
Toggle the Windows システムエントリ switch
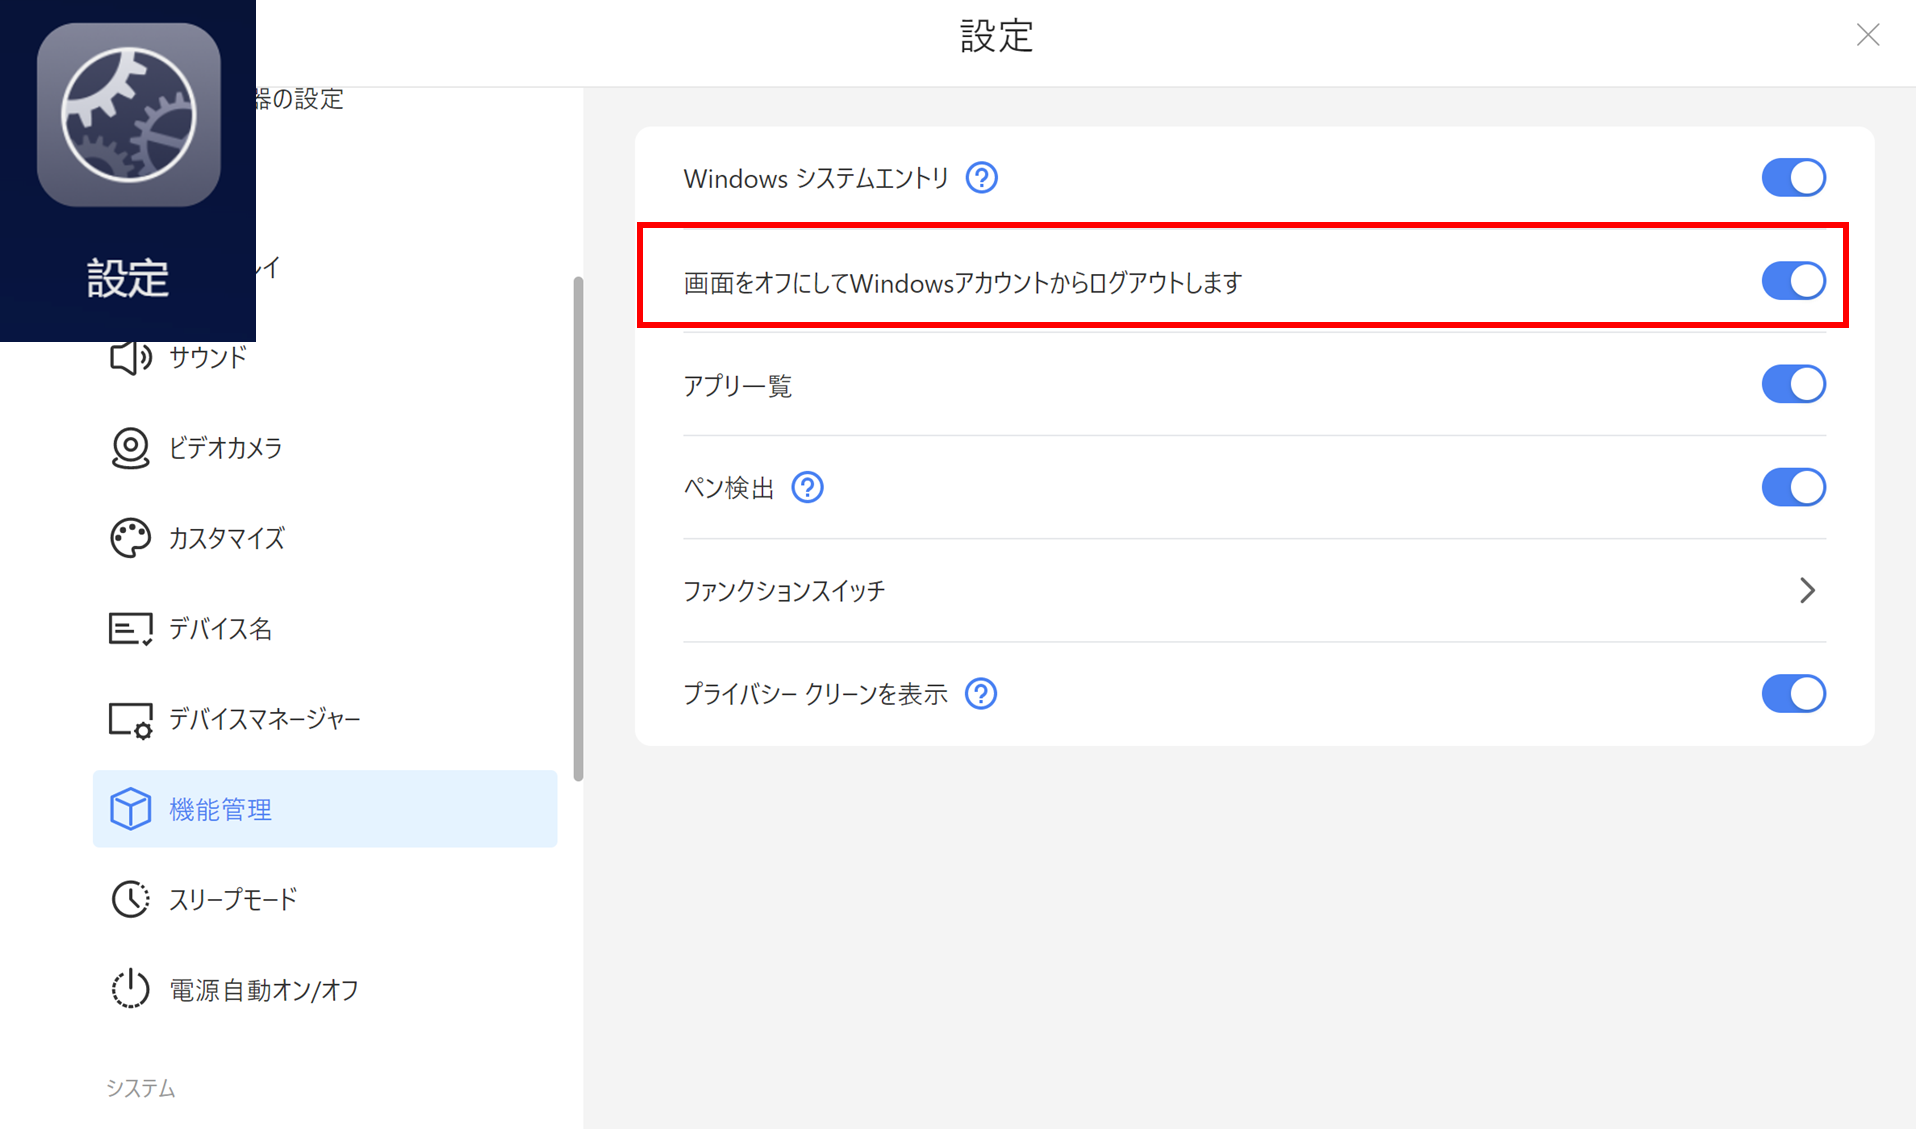pyautogui.click(x=1792, y=178)
